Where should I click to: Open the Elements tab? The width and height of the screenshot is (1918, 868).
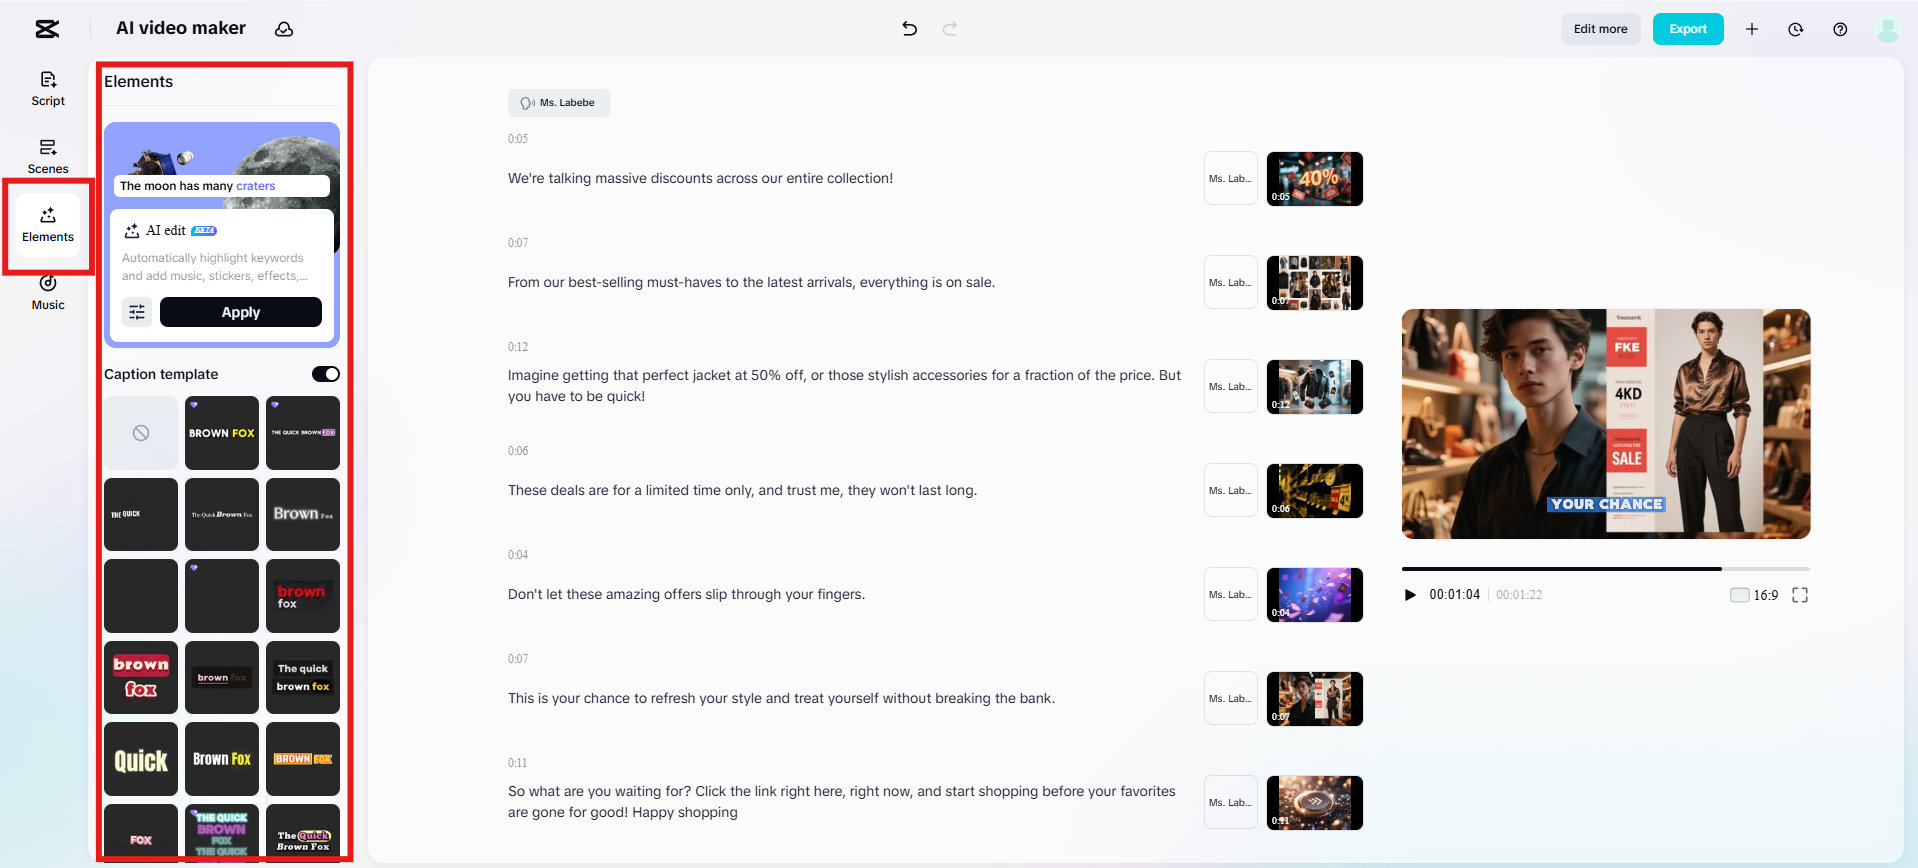[48, 225]
